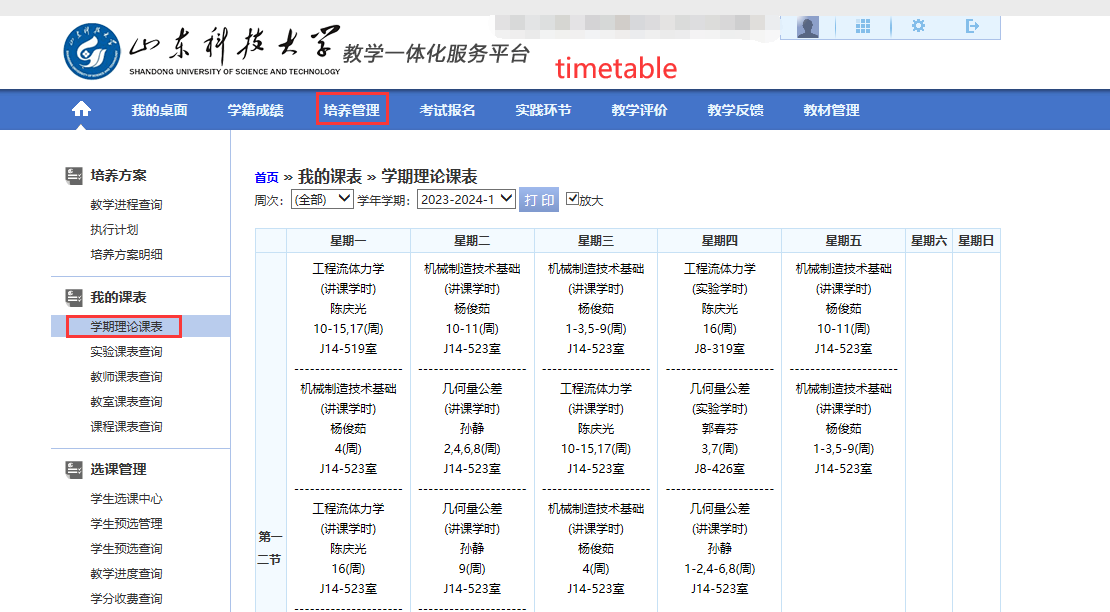Go to 学生选课中心 in the sidebar
This screenshot has height=612, width=1110.
[x=126, y=499]
